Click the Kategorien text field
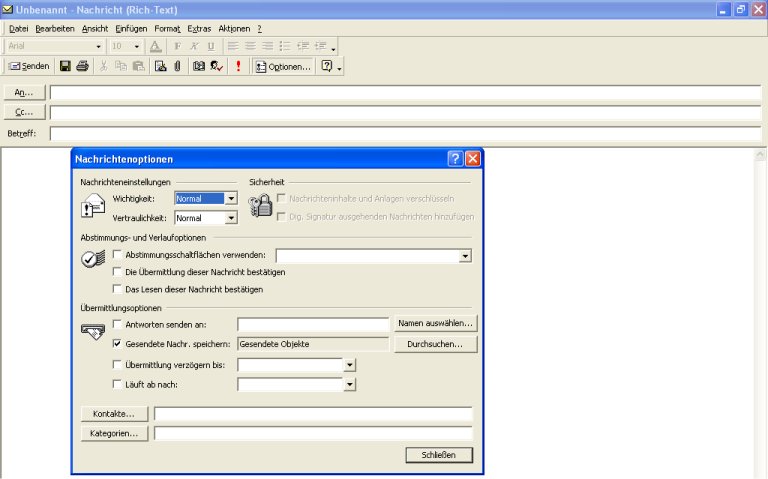Image resolution: width=768 pixels, height=479 pixels. pos(313,433)
